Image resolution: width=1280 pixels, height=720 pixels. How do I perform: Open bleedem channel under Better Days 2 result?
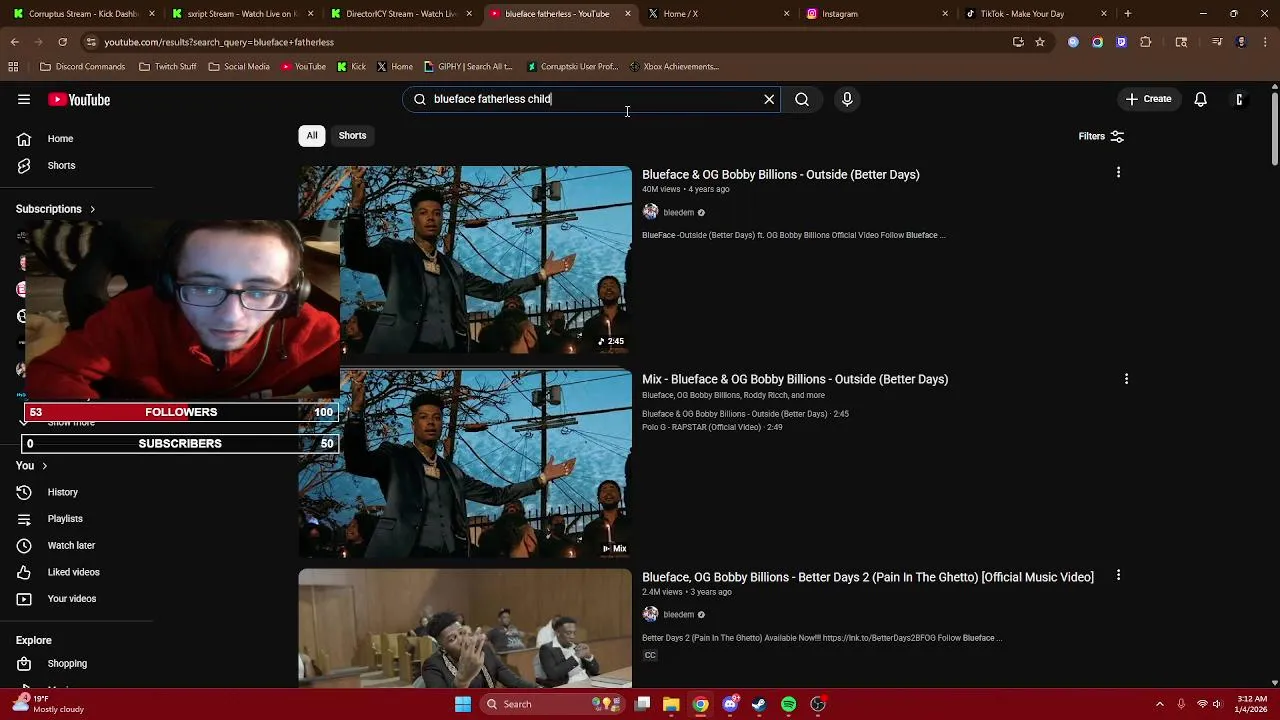tap(678, 614)
